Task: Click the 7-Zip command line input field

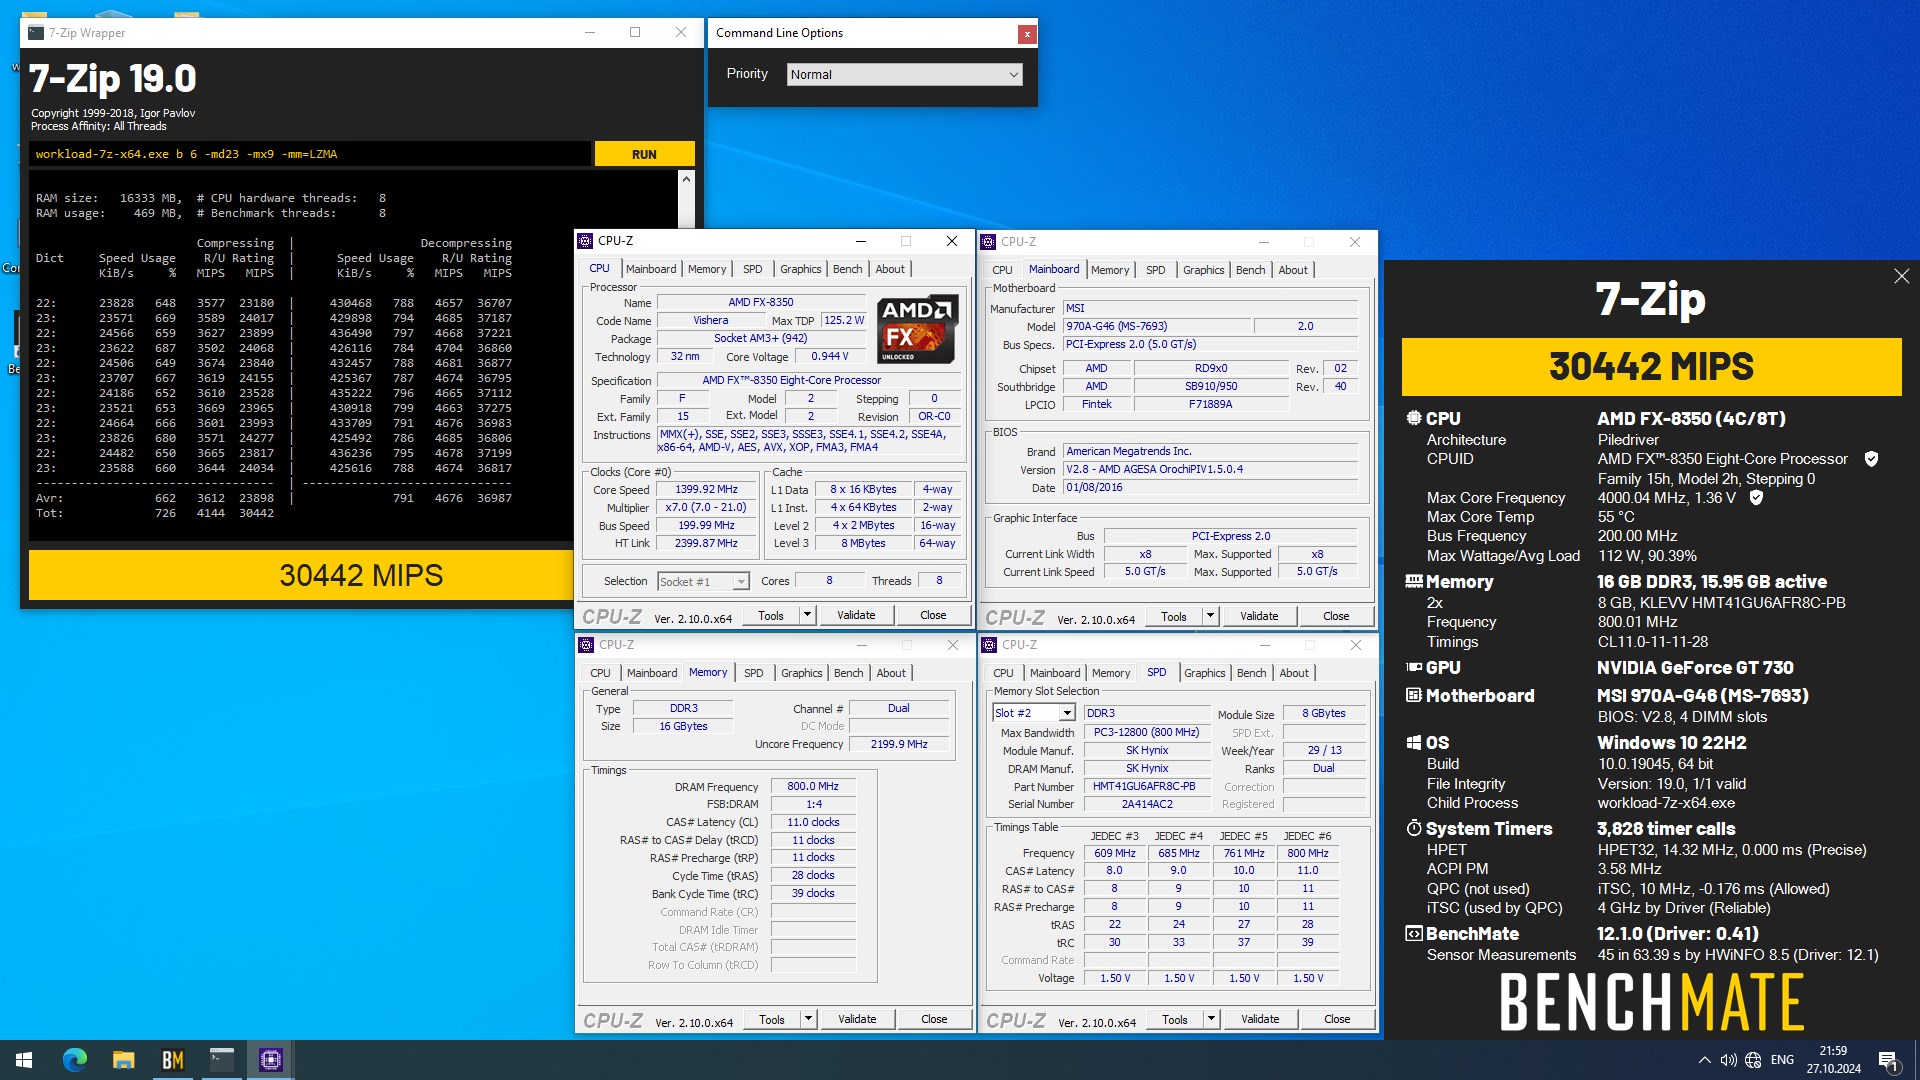Action: click(x=310, y=154)
